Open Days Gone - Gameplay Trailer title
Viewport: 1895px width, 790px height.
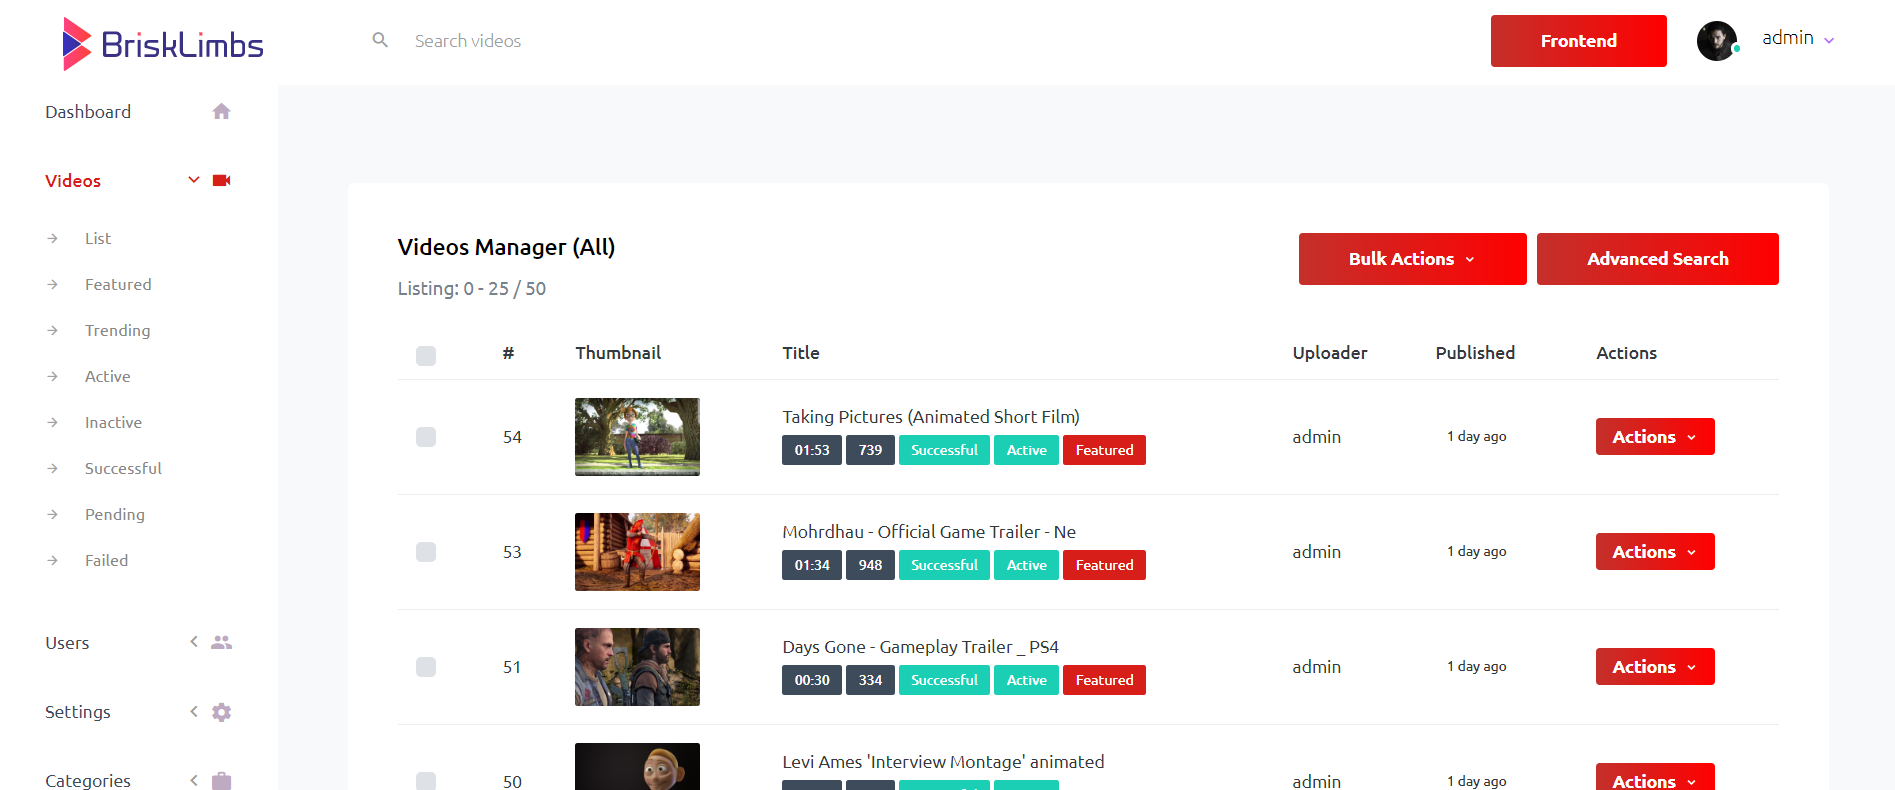(920, 647)
